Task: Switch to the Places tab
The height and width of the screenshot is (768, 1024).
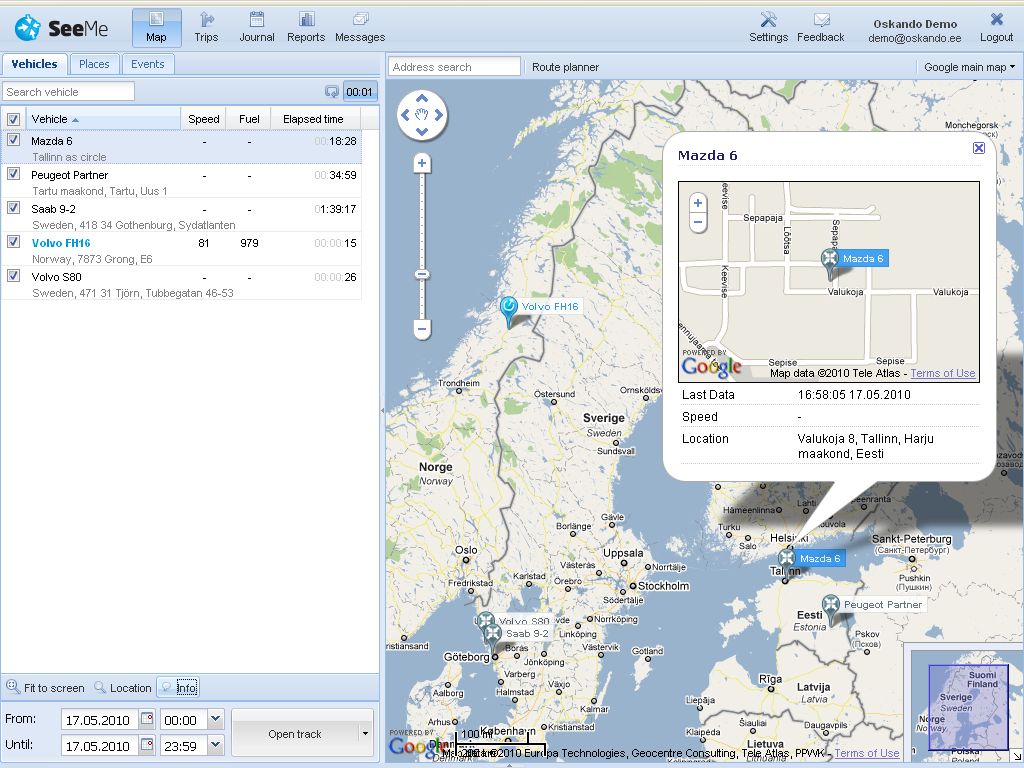Action: tap(94, 64)
